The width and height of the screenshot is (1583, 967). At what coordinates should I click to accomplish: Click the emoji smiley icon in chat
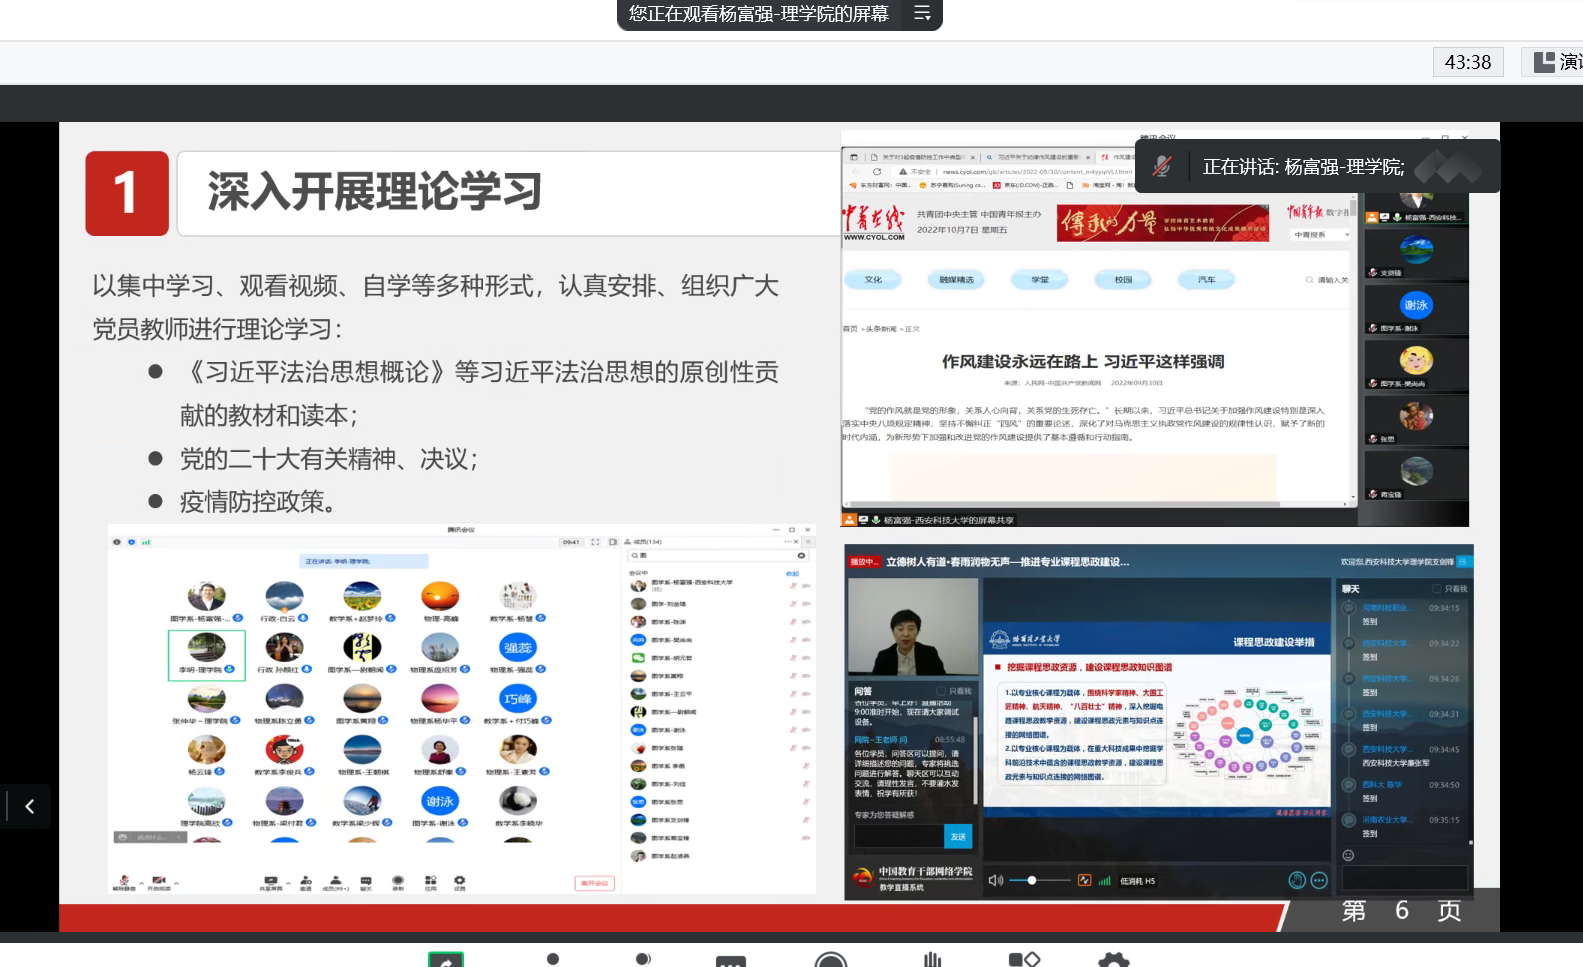click(1348, 855)
